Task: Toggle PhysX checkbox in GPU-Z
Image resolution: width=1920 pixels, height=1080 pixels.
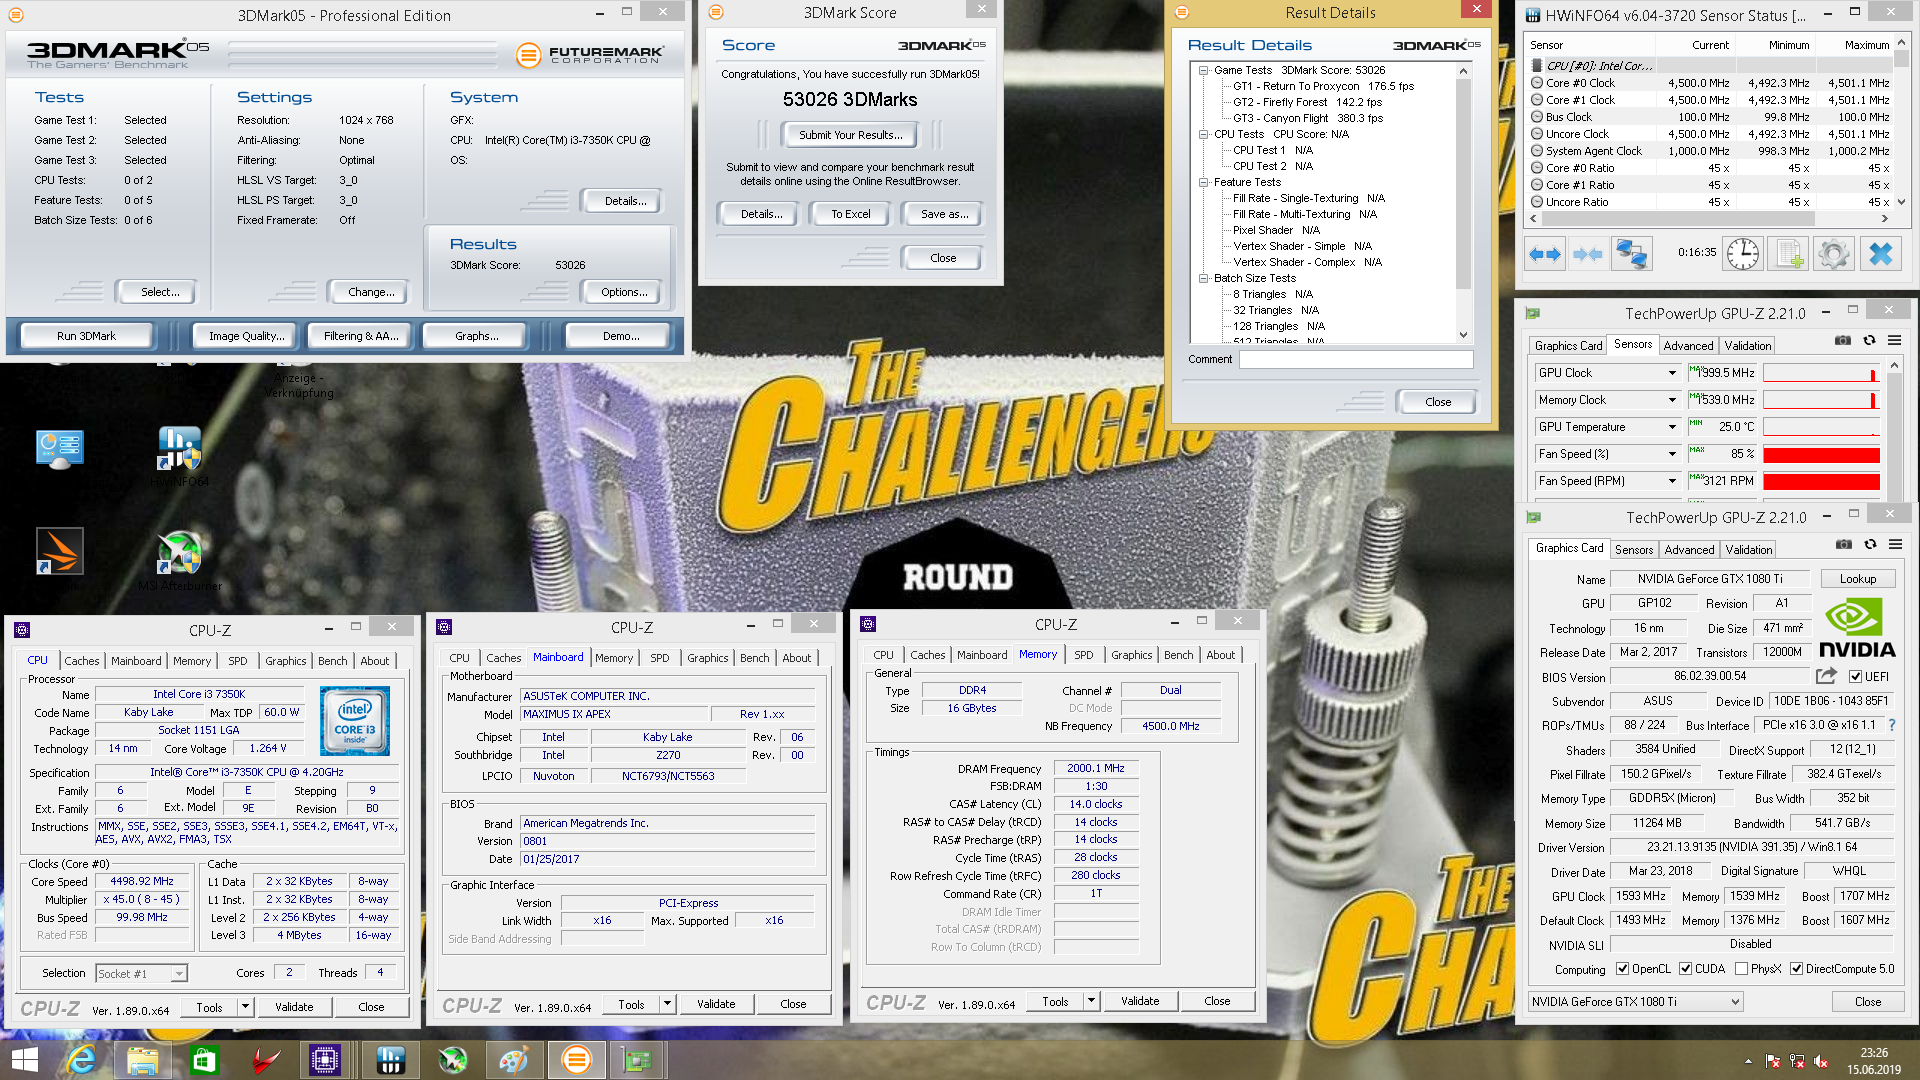Action: (1742, 969)
